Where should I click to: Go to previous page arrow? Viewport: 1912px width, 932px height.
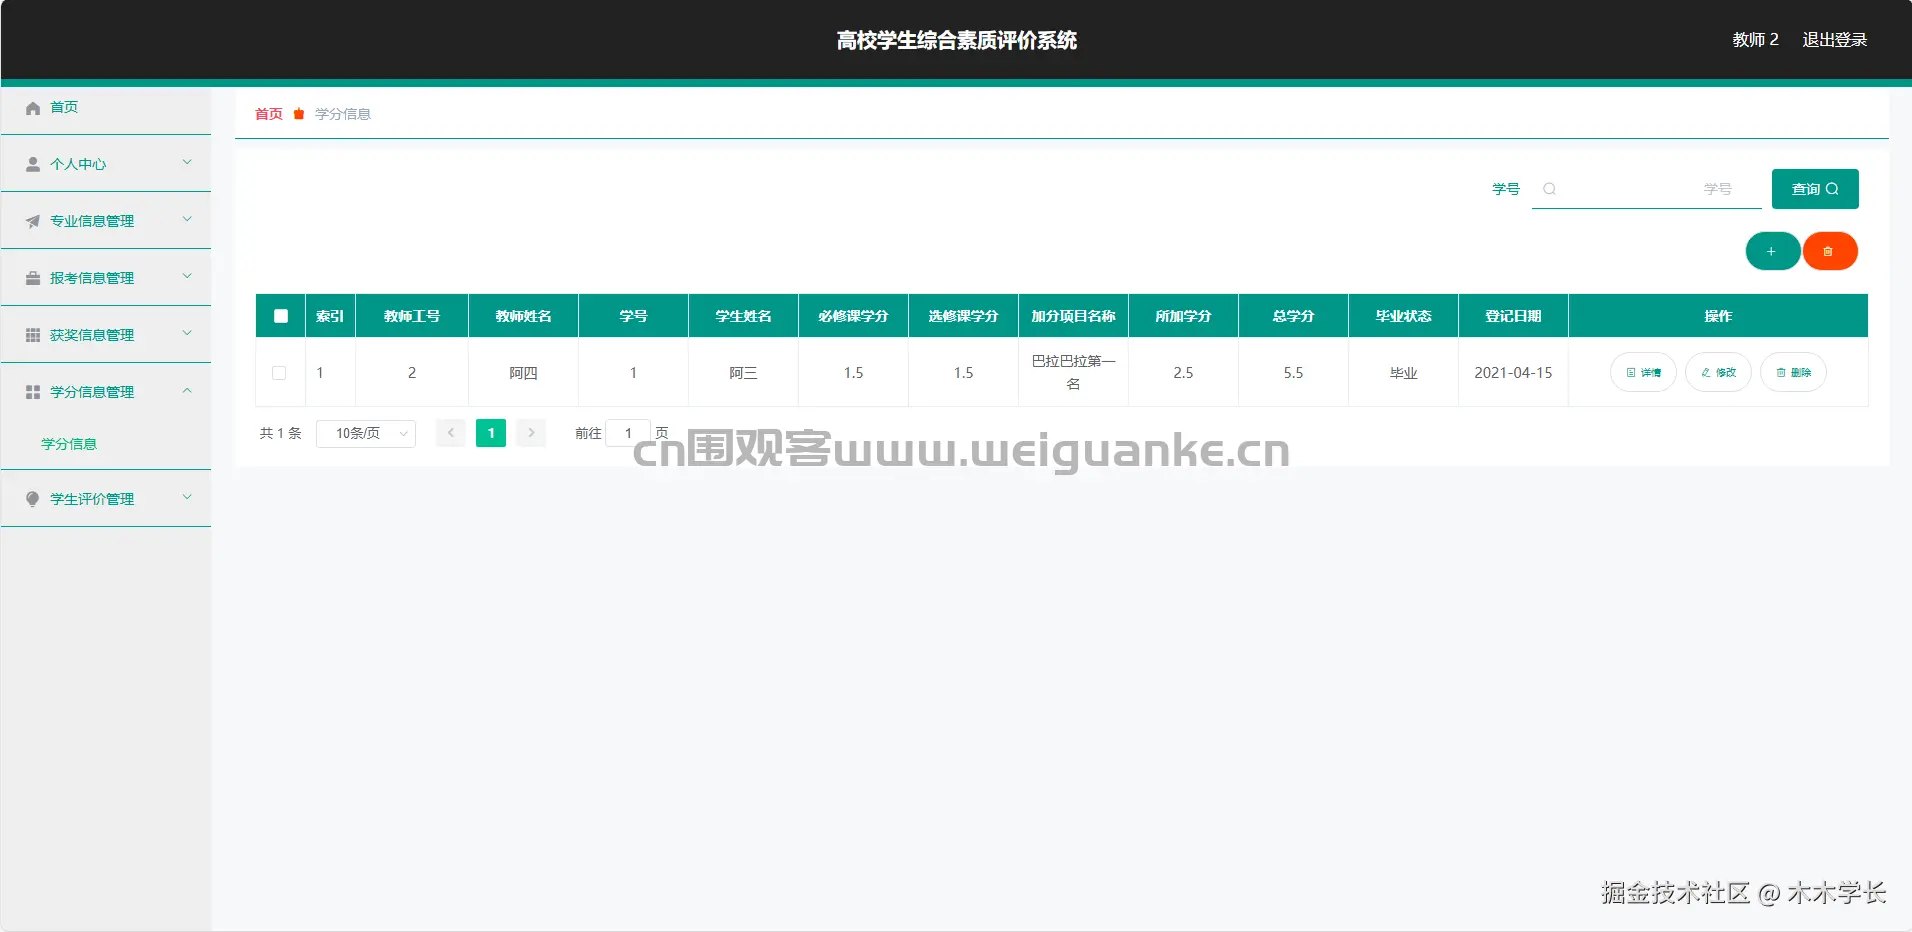click(x=451, y=433)
